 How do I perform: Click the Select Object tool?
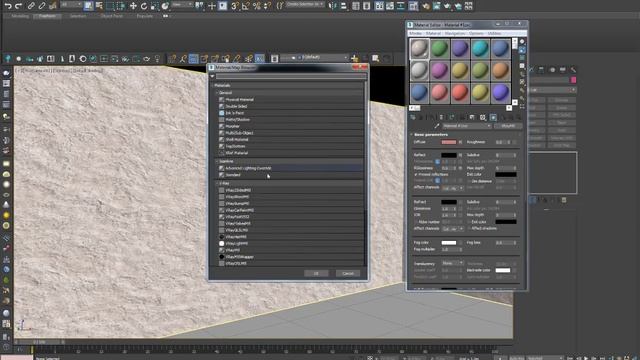click(88, 6)
